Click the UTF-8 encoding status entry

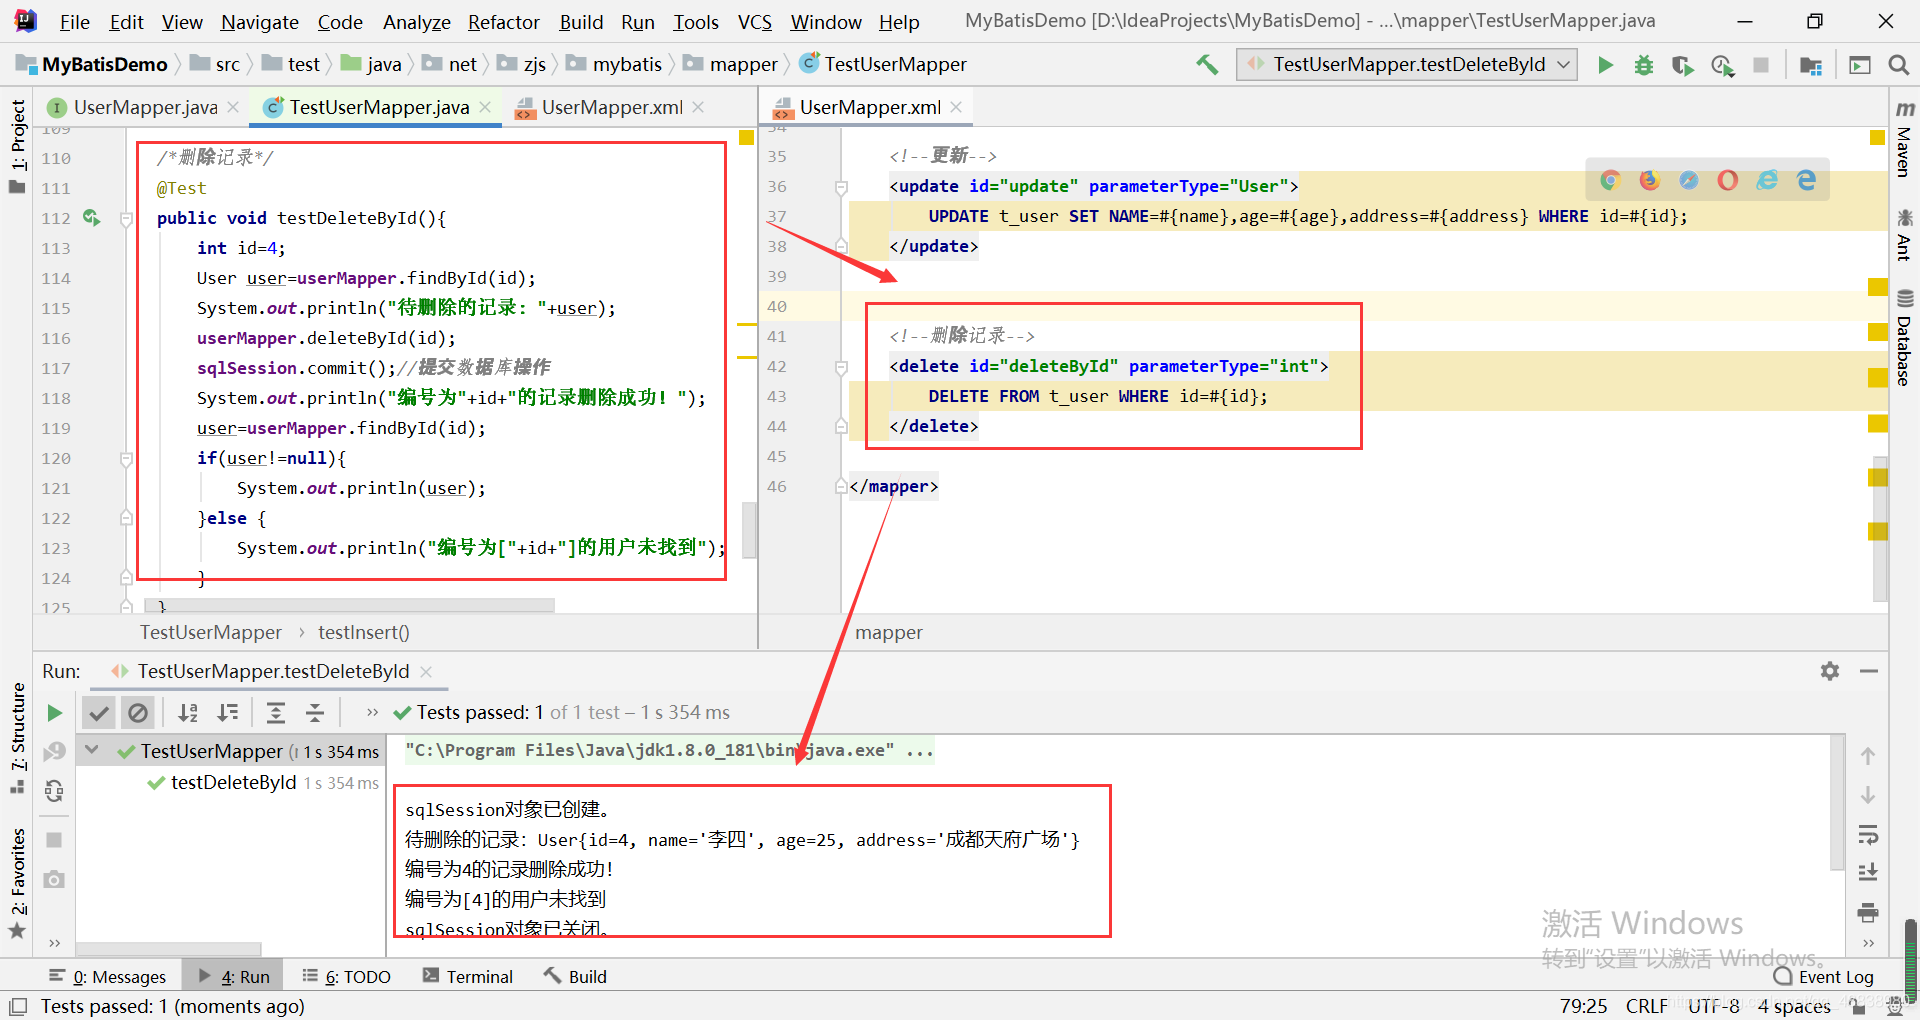pyautogui.click(x=1713, y=1006)
